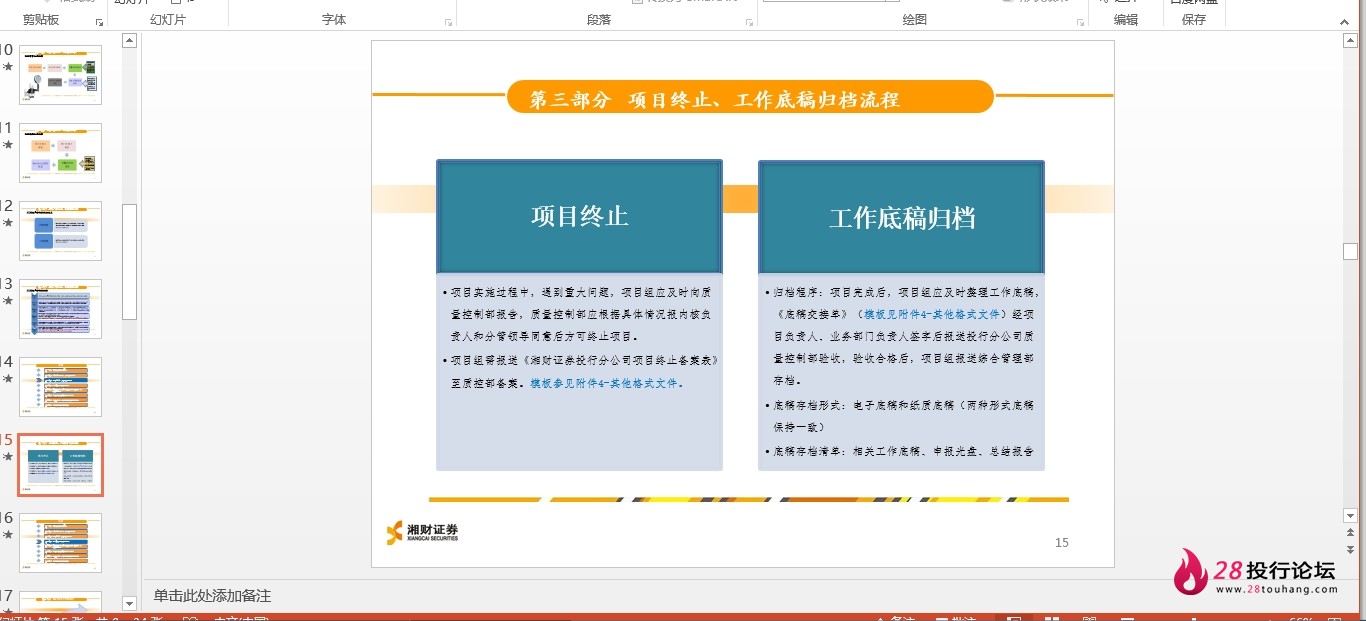Click the notes pane '单击此处添加备注'
The width and height of the screenshot is (1366, 621).
pos(212,596)
